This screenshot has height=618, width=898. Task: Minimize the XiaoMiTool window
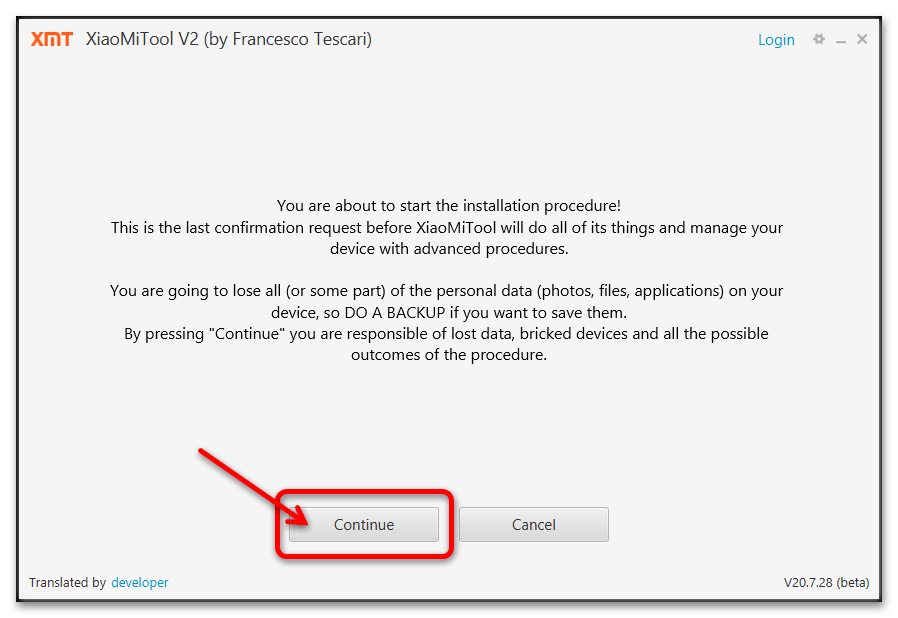pyautogui.click(x=841, y=40)
